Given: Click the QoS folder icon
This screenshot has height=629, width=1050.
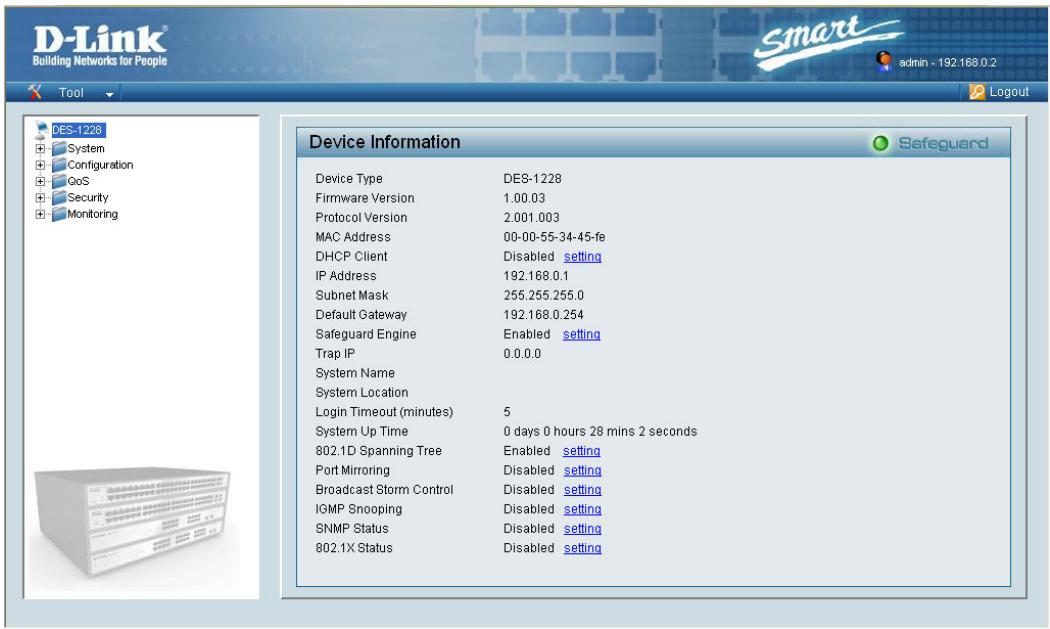Looking at the screenshot, I should click(59, 181).
